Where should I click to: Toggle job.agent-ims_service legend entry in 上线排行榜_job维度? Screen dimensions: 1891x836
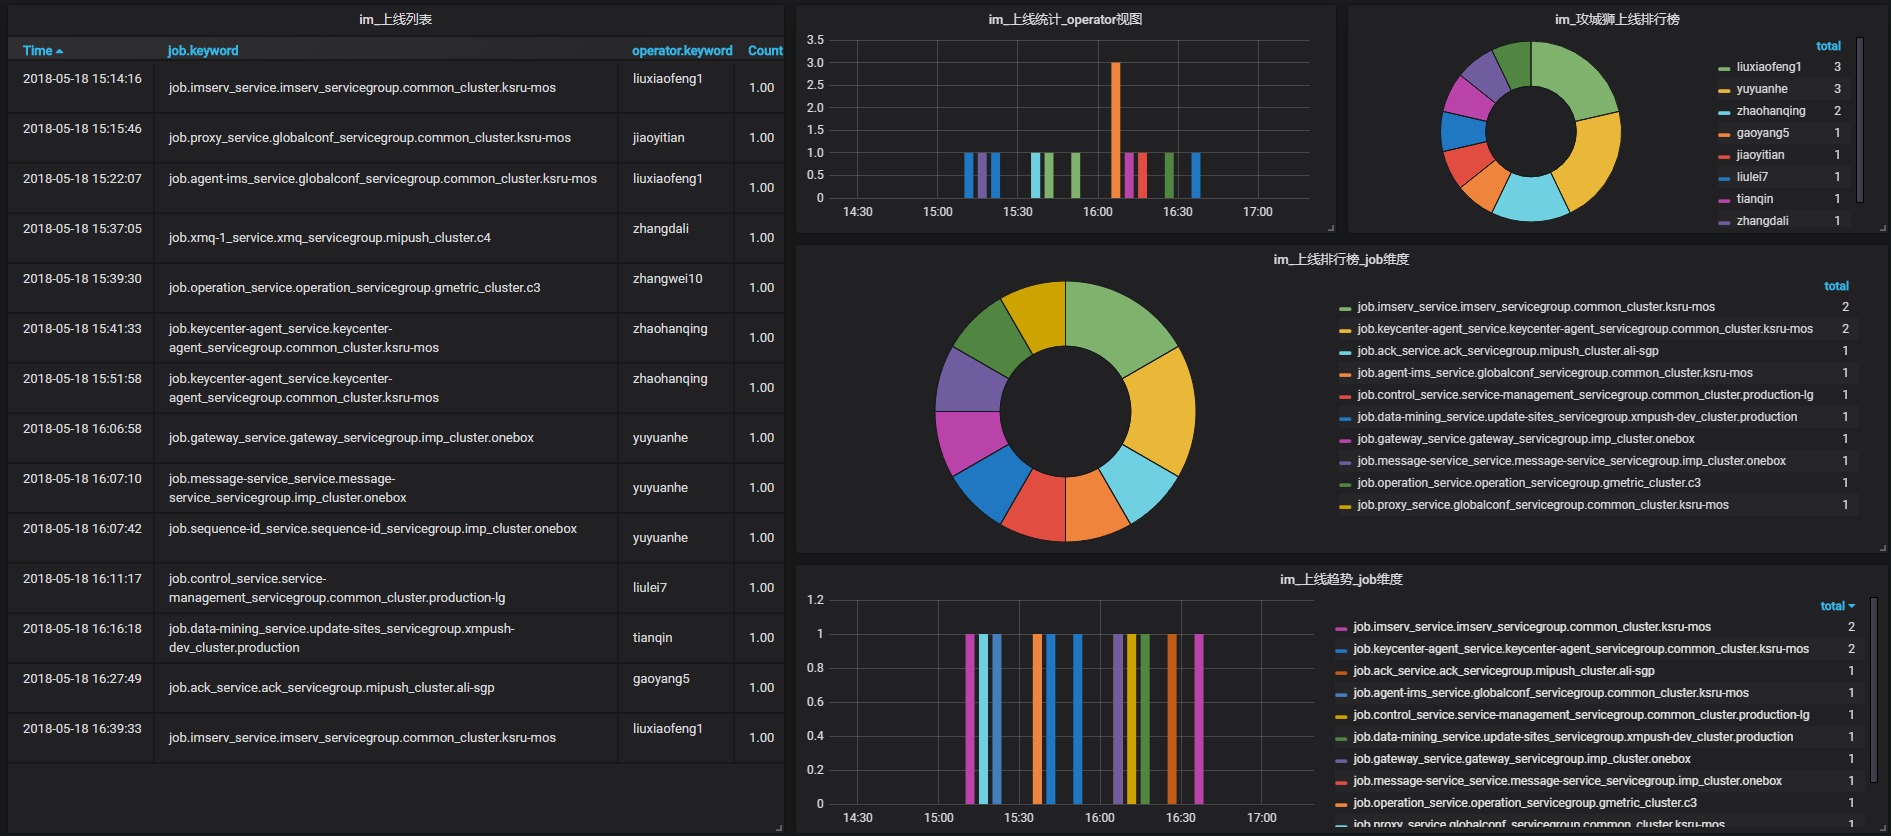(x=1554, y=373)
